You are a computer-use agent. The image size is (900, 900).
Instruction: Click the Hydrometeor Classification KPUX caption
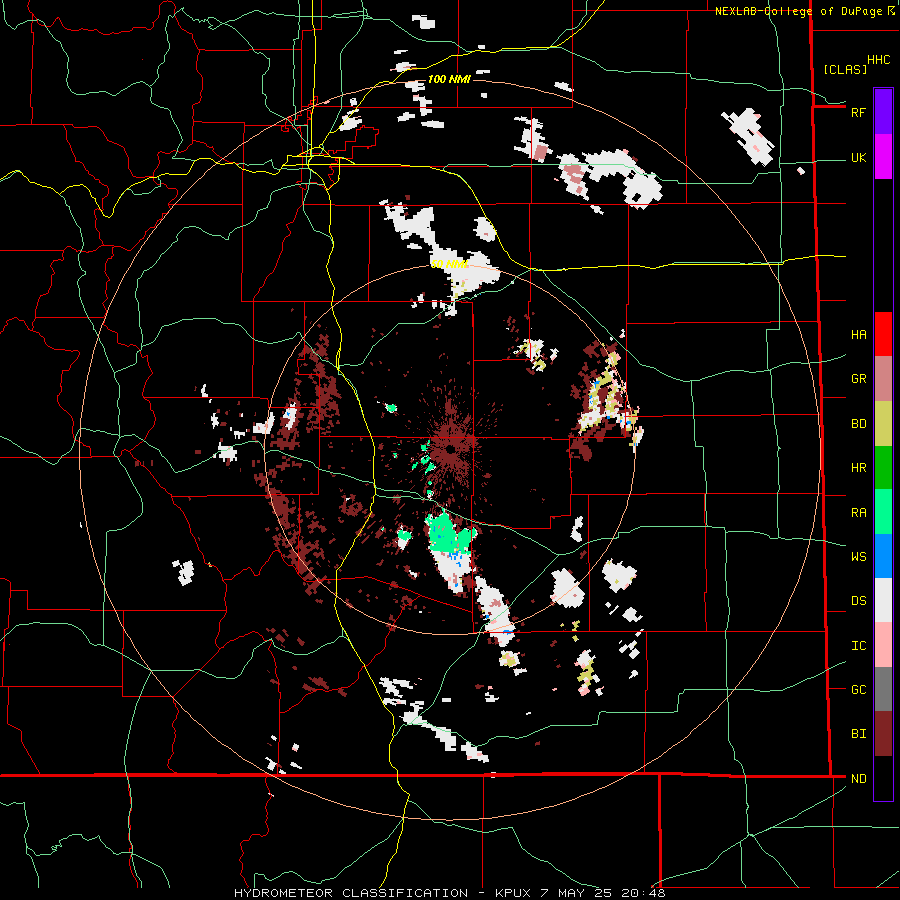449,893
